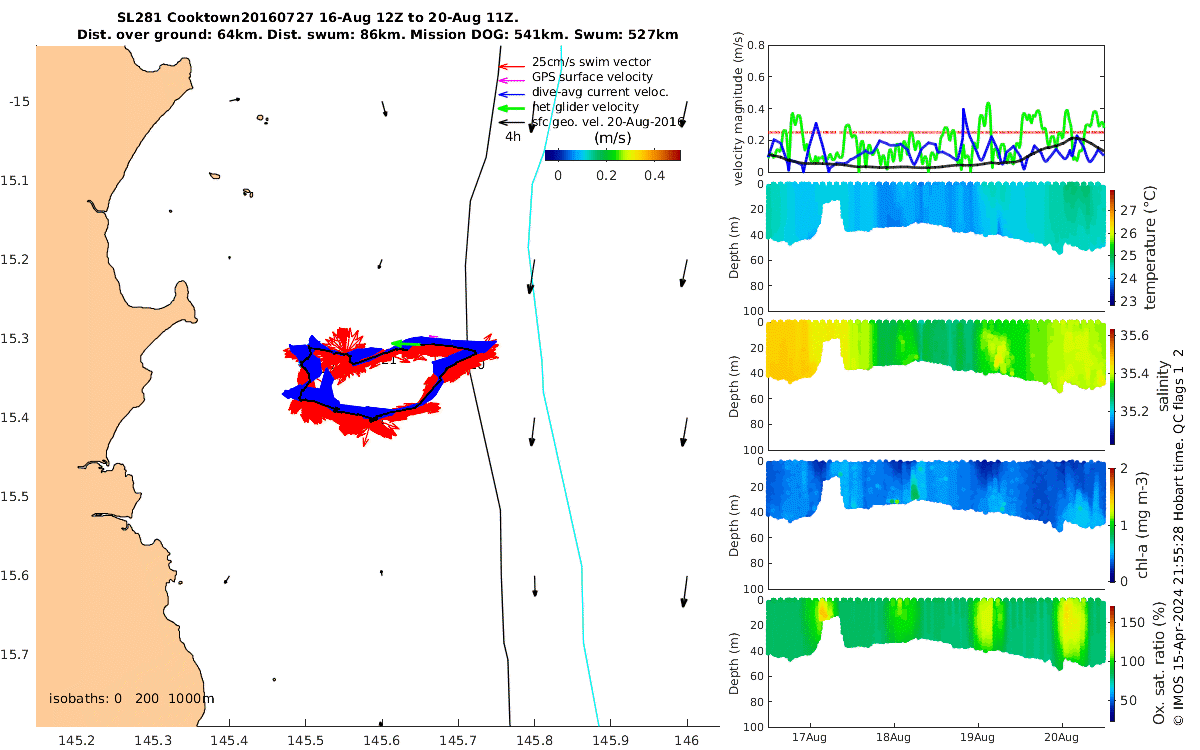Click the '20Aug' date tick label
Viewport: 1200px width, 750px height.
coord(1061,737)
